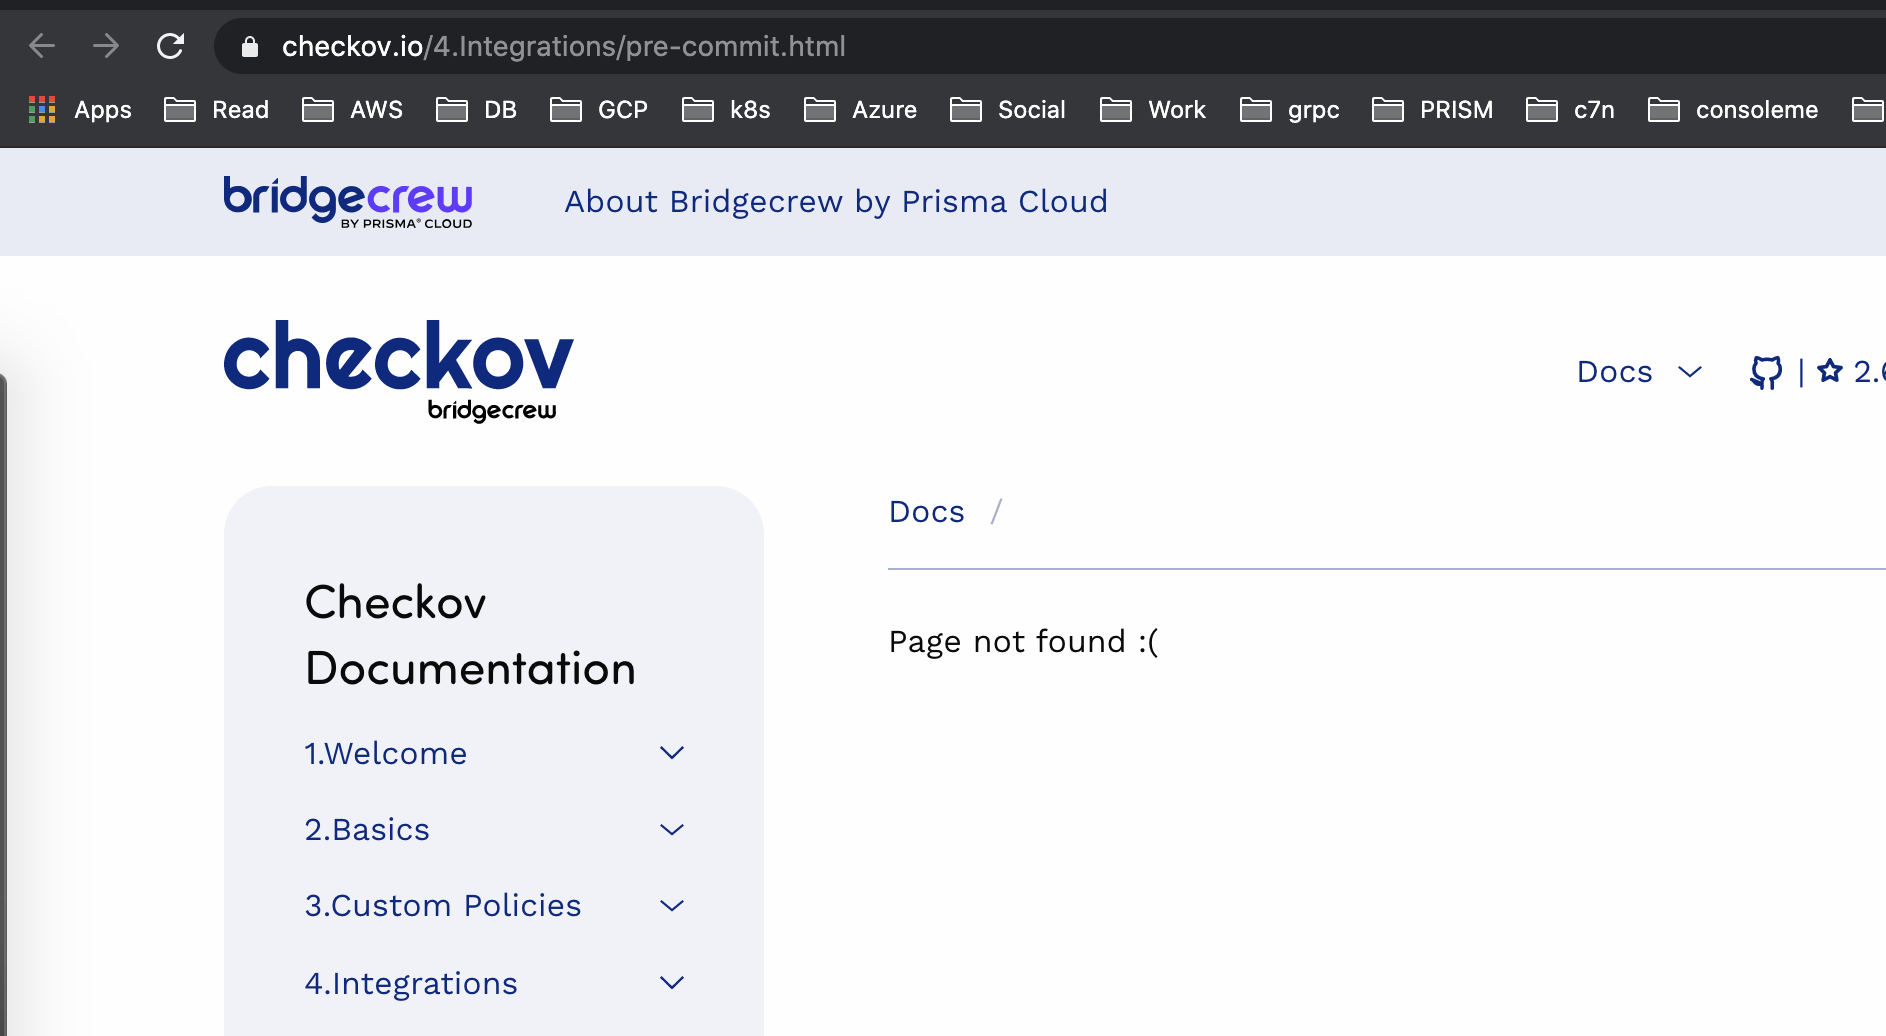Click the Checkov bridgecrew logo
Screen dimensions: 1886x1036
pos(399,368)
